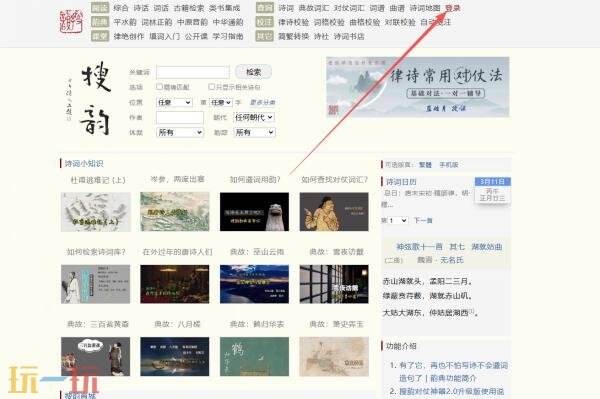Click the 下一首 next poem link

pyautogui.click(x=423, y=220)
